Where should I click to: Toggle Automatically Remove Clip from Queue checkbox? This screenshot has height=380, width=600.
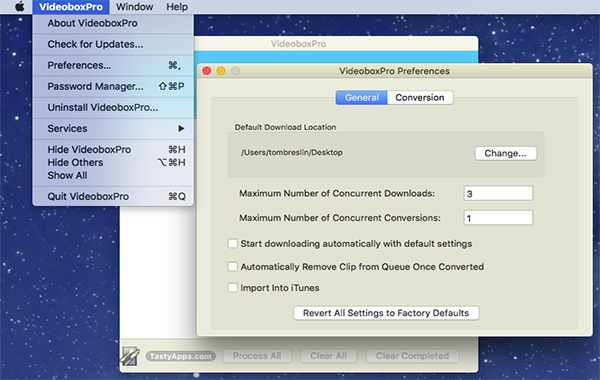point(232,266)
